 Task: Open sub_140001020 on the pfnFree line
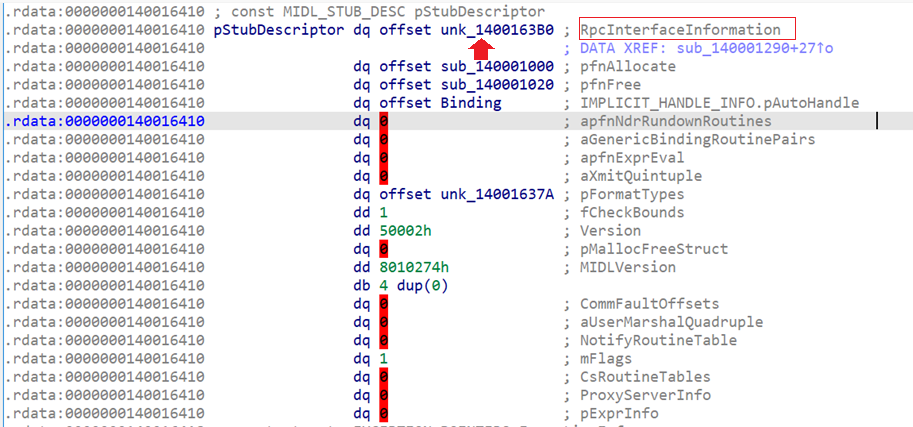tap(496, 85)
